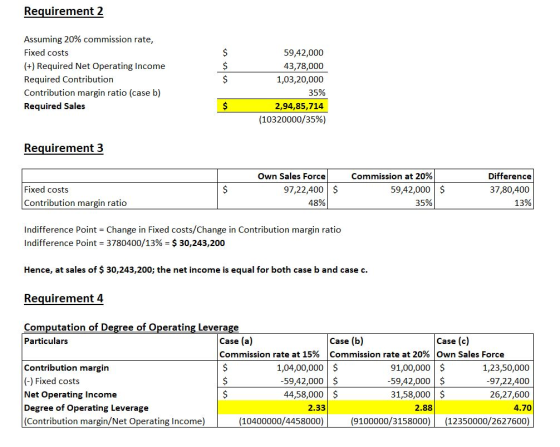The image size is (560, 447).
Task: Click the Case (b) contribution margin 91,00,000
Action: point(410,368)
